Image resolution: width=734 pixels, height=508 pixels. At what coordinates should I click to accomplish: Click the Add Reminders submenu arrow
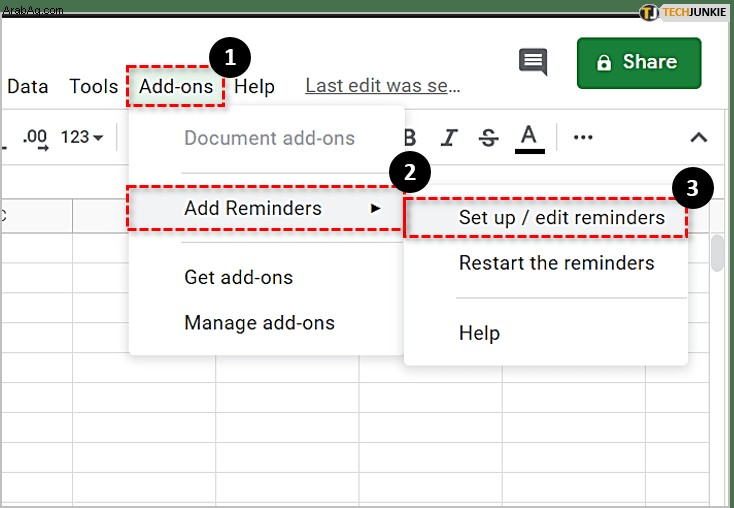click(375, 208)
